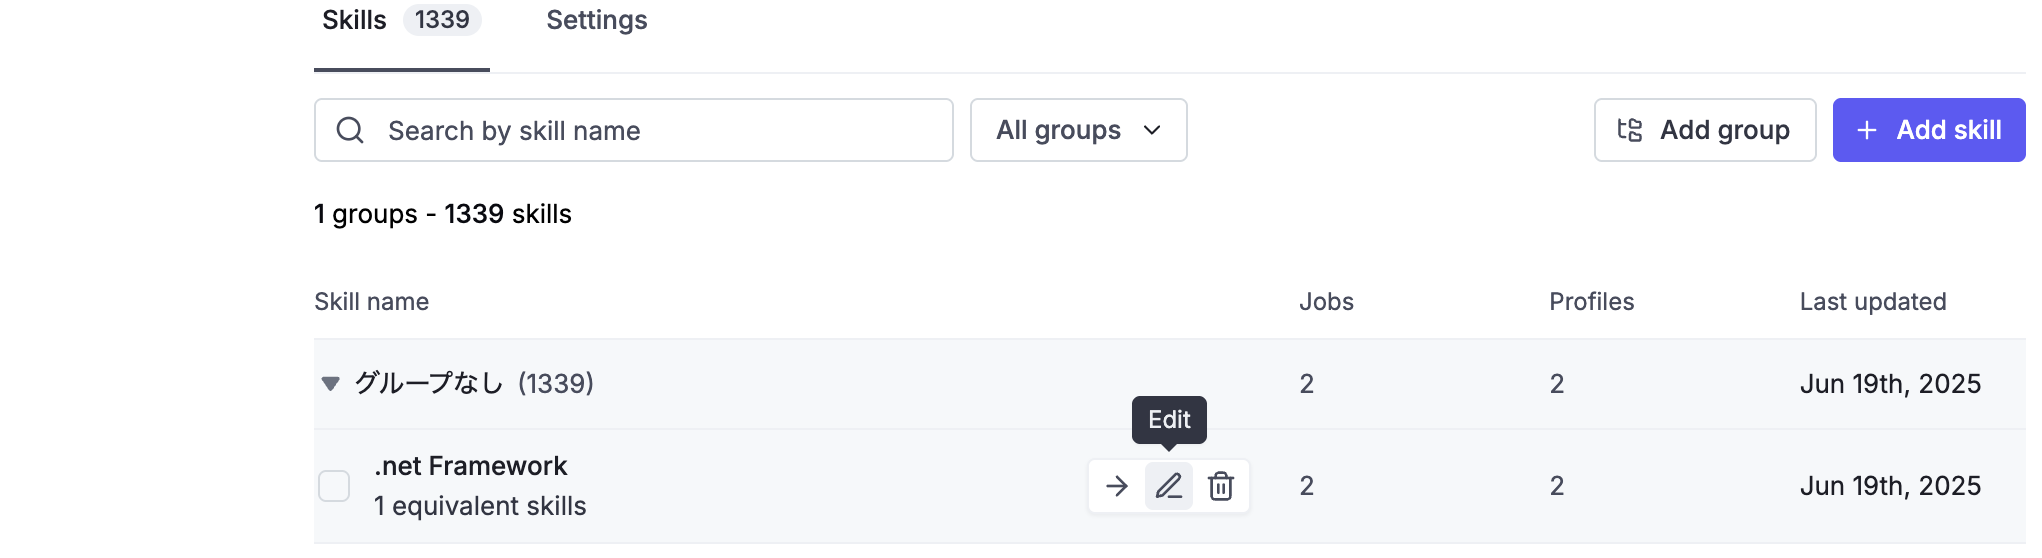
Task: Click the Add group button
Action: (1705, 130)
